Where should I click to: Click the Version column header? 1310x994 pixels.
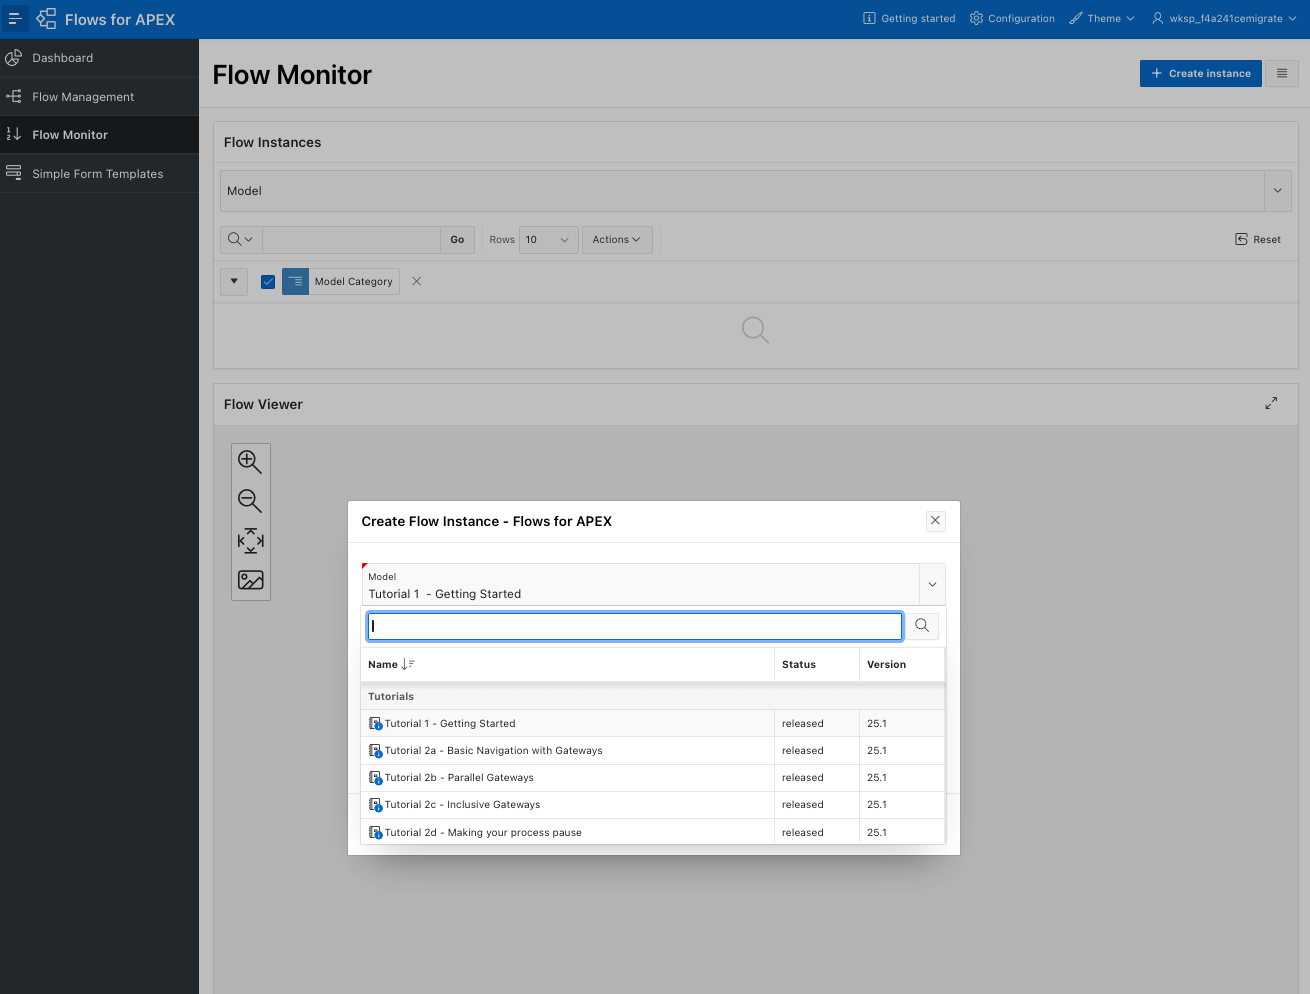(886, 664)
